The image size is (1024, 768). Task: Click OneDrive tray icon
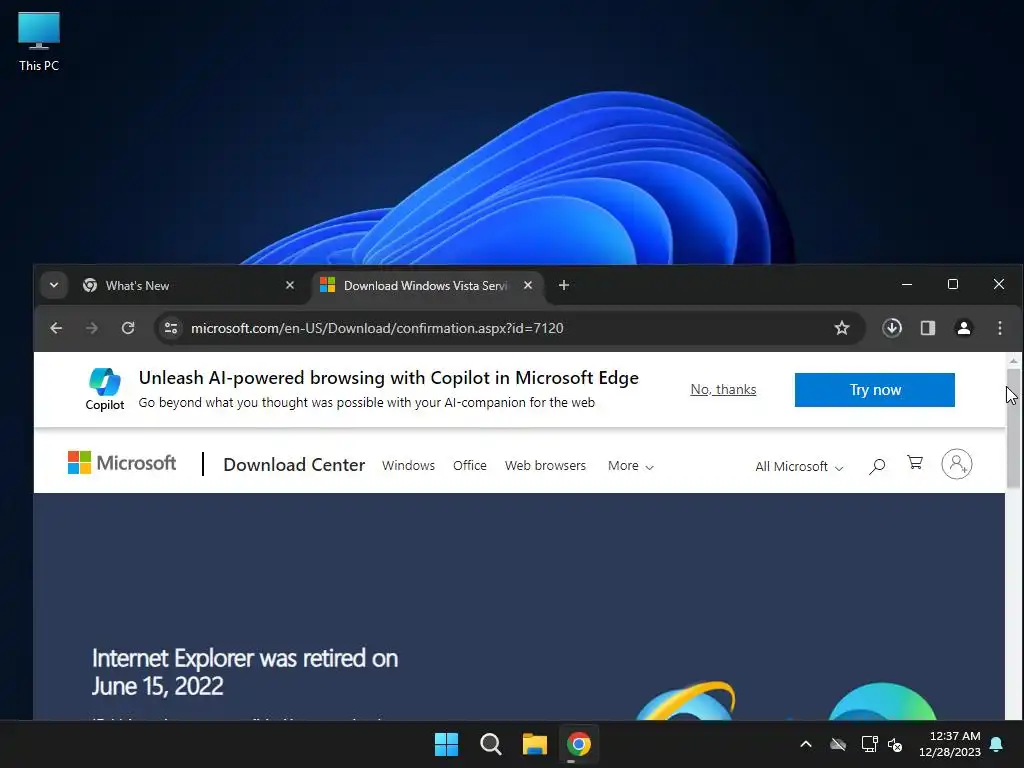[x=838, y=744]
